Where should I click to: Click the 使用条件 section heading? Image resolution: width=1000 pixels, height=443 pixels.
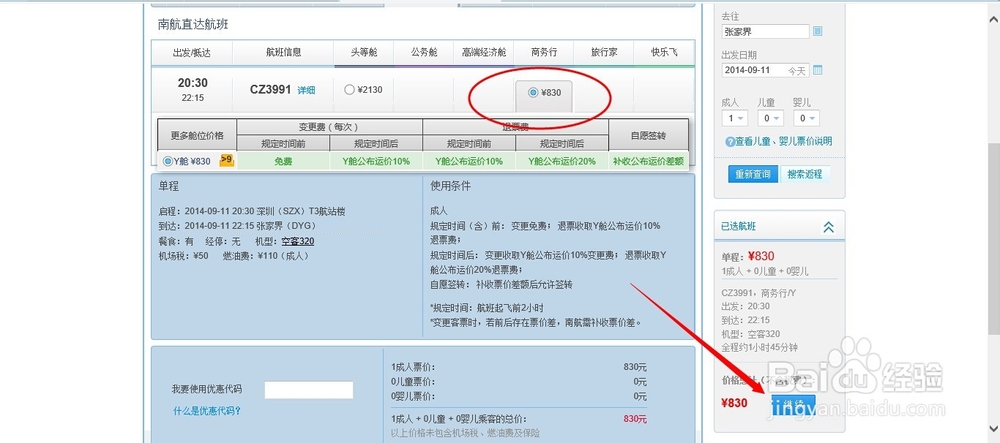pyautogui.click(x=450, y=186)
